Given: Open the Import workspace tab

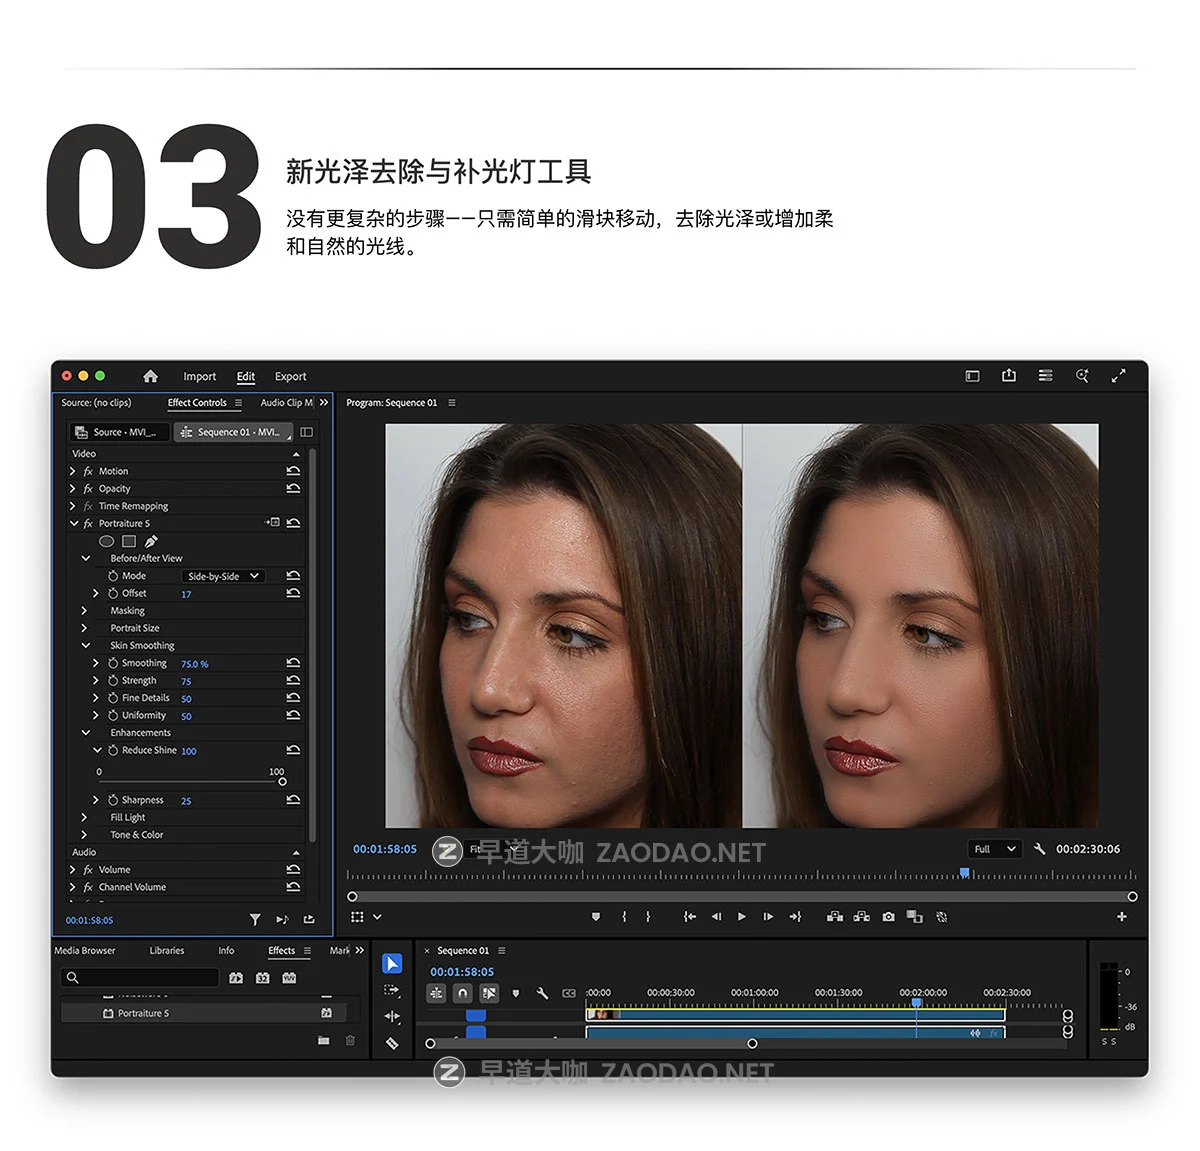Looking at the screenshot, I should [x=199, y=377].
